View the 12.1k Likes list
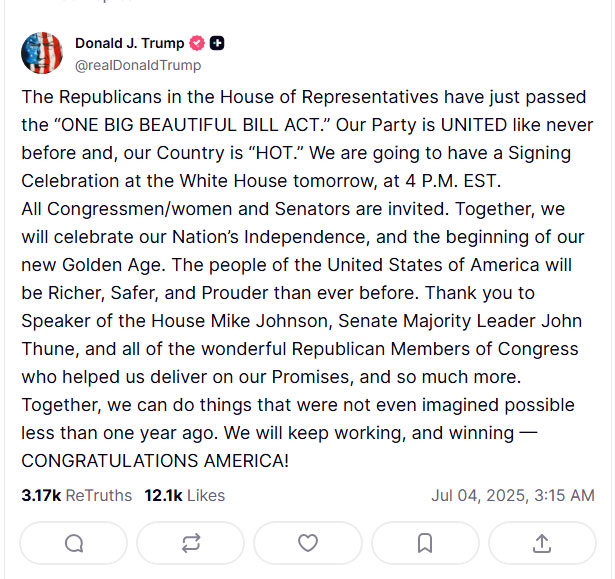 (184, 495)
